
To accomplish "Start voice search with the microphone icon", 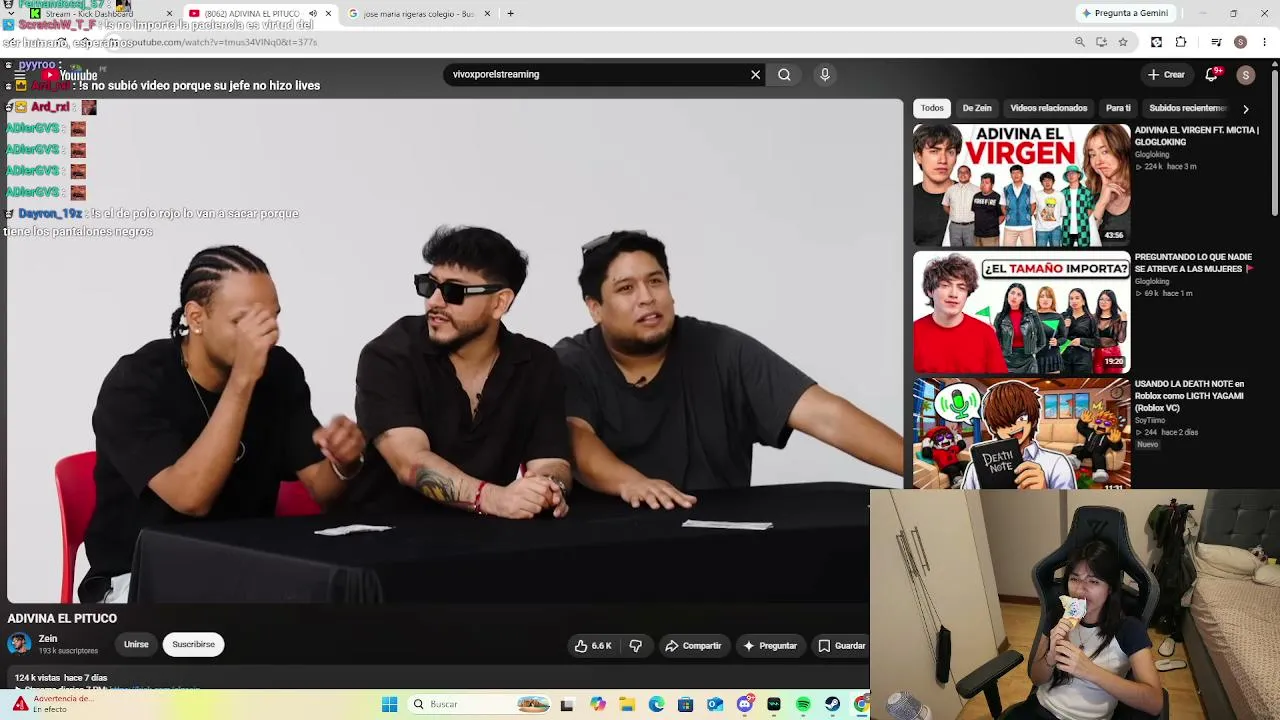I will (825, 74).
